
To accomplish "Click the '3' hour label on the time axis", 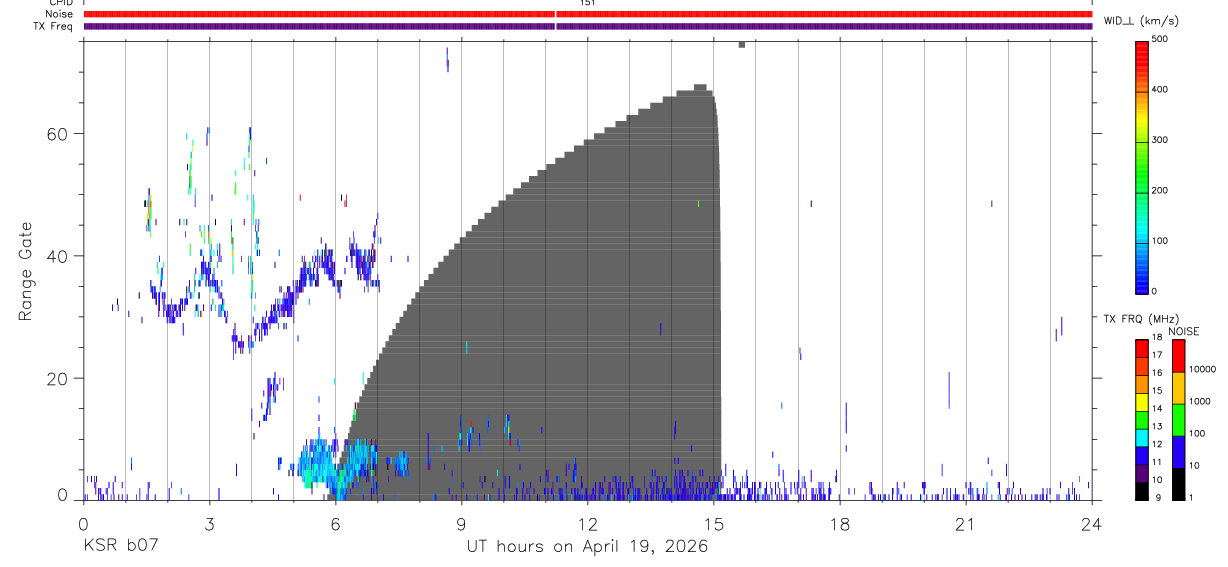I will (209, 523).
